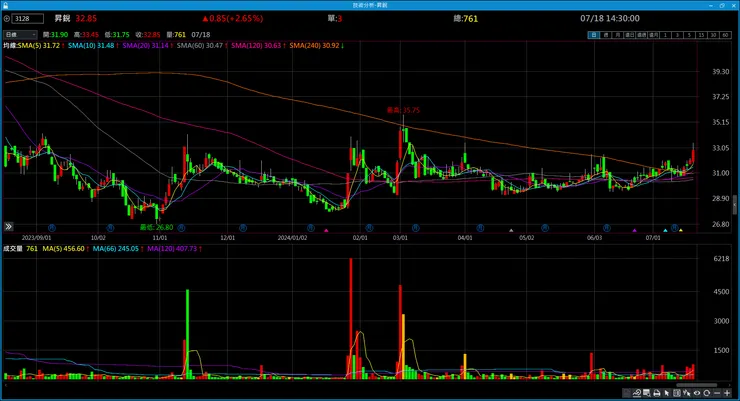Choose the adjusted-monthly 還月 timeframe
This screenshot has width=740, height=401.
654,35
